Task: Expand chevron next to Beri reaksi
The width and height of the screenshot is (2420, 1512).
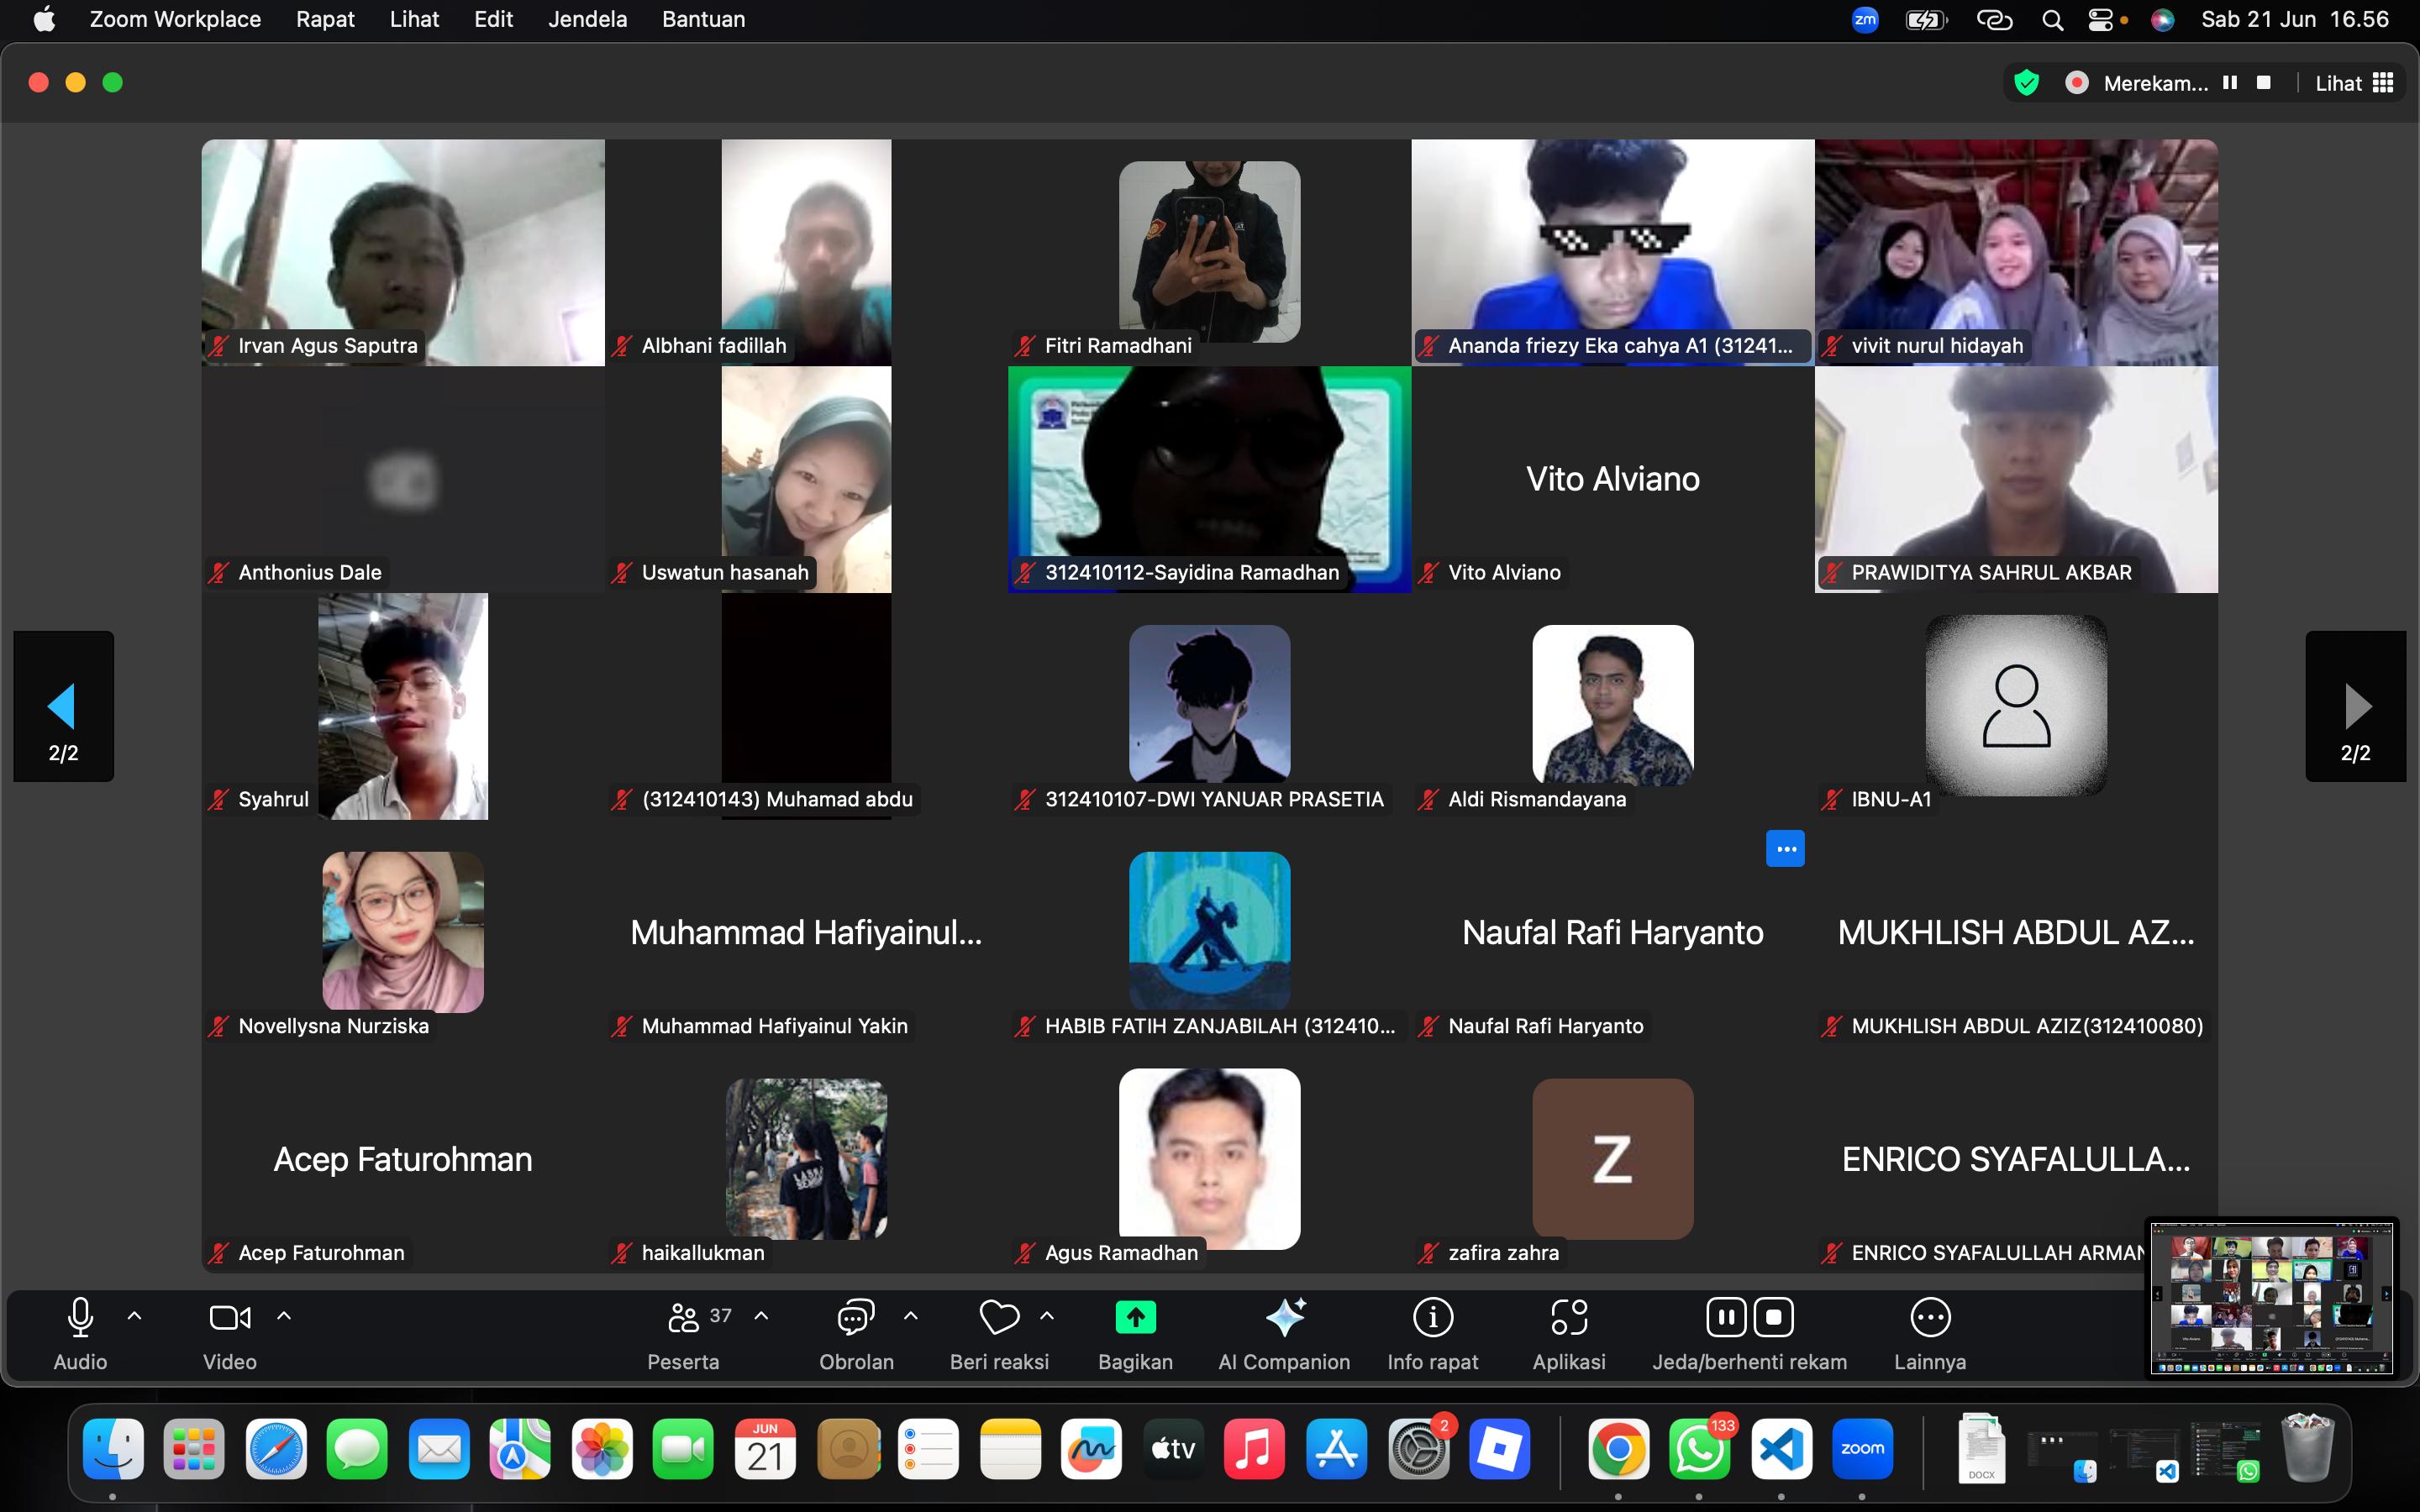Action: point(1047,1316)
